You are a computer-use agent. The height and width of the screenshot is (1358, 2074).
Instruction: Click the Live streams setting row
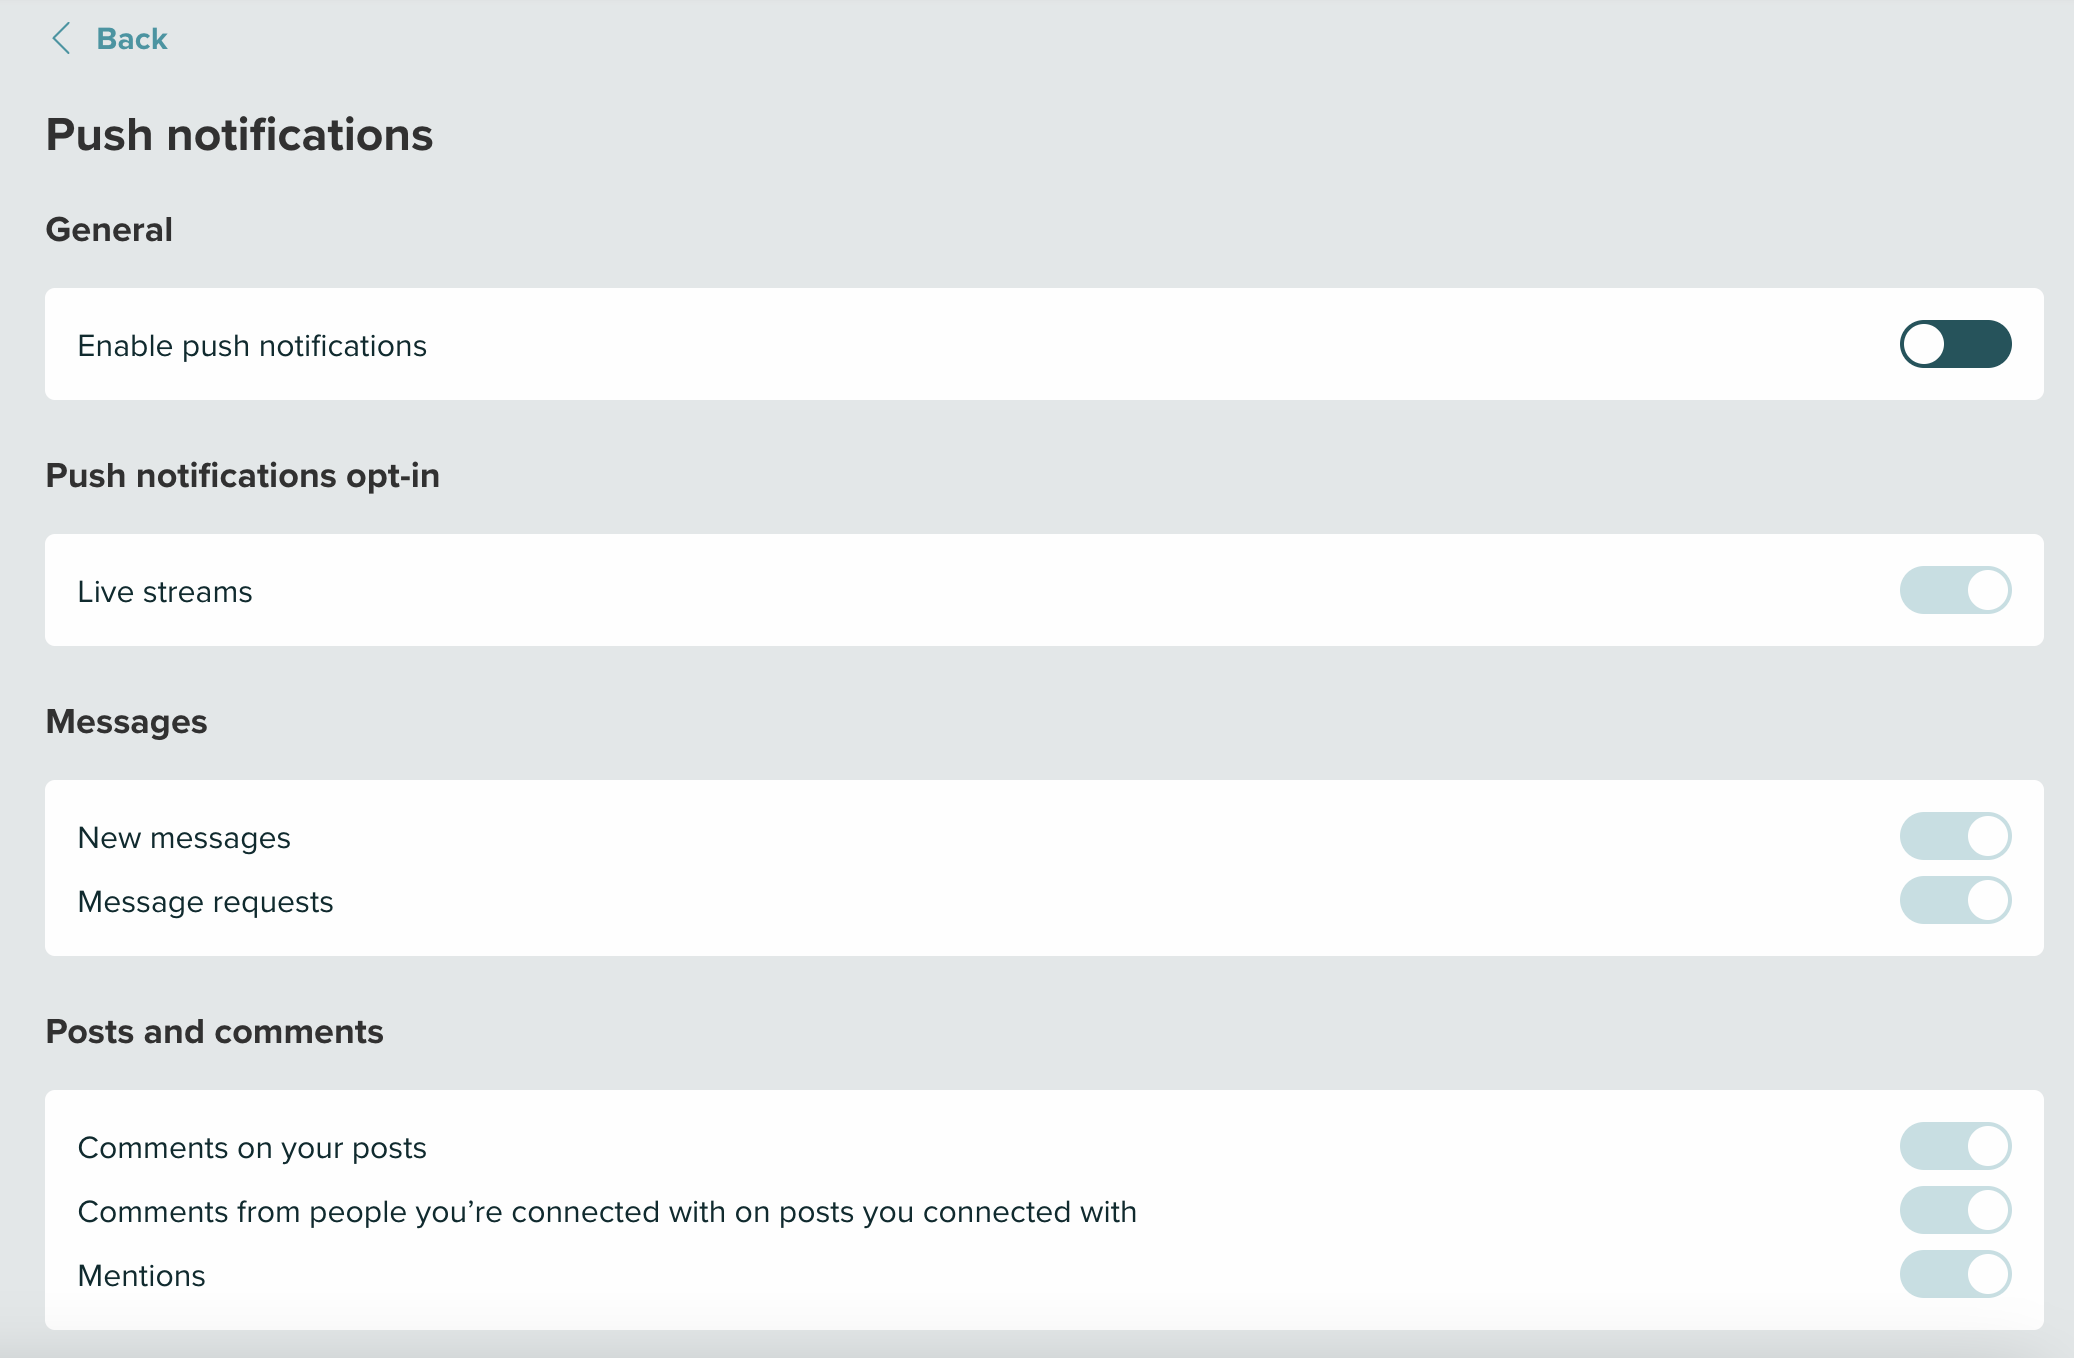pyautogui.click(x=165, y=590)
